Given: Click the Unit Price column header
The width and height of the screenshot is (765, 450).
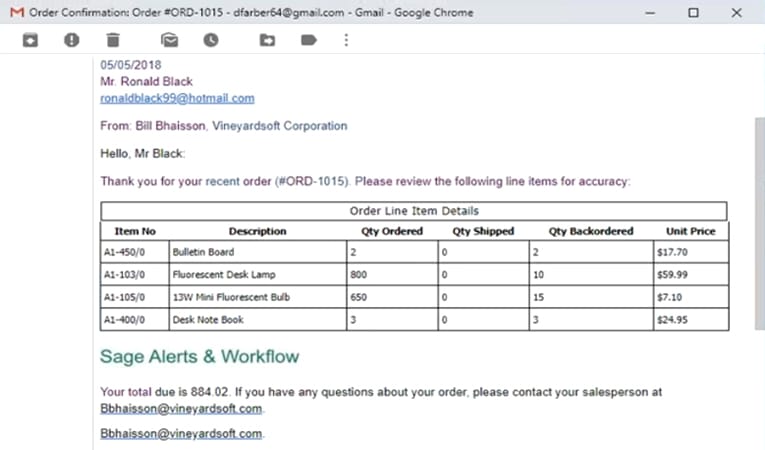Looking at the screenshot, I should click(x=690, y=231).
